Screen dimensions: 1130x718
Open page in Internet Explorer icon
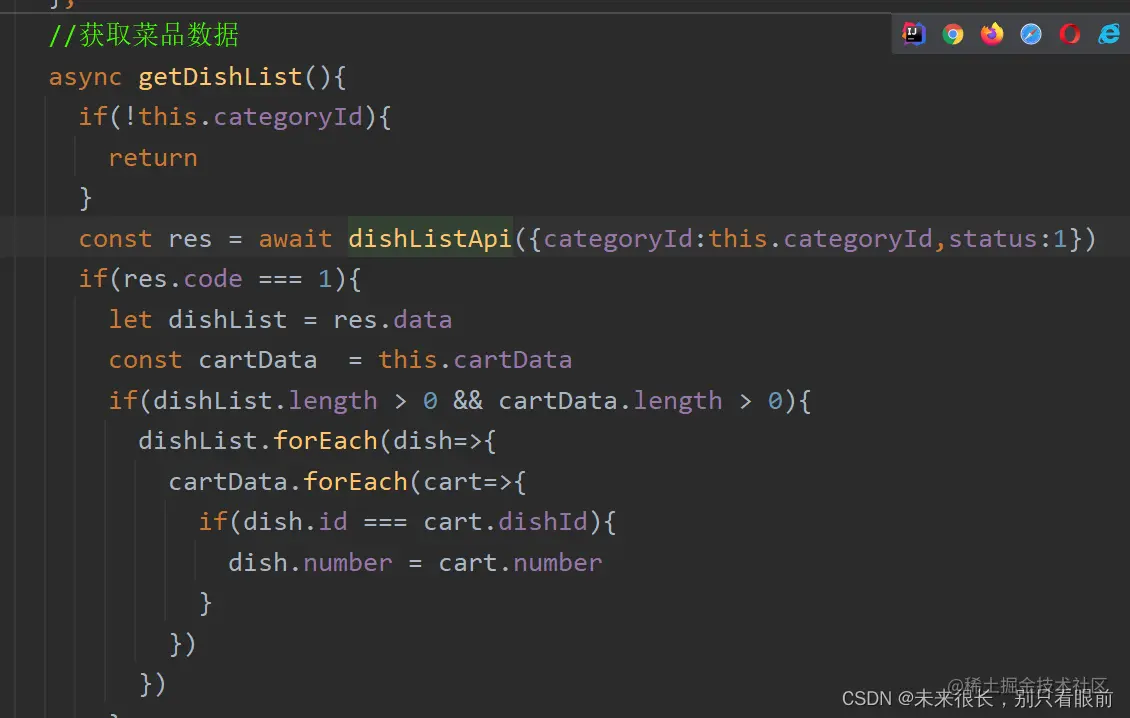[1109, 34]
